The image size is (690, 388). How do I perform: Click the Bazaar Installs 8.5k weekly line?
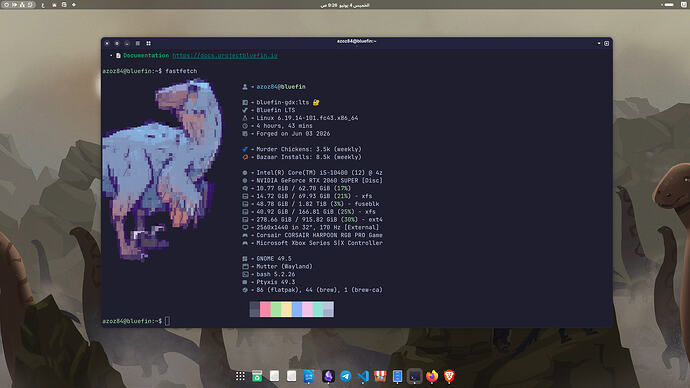[302, 157]
